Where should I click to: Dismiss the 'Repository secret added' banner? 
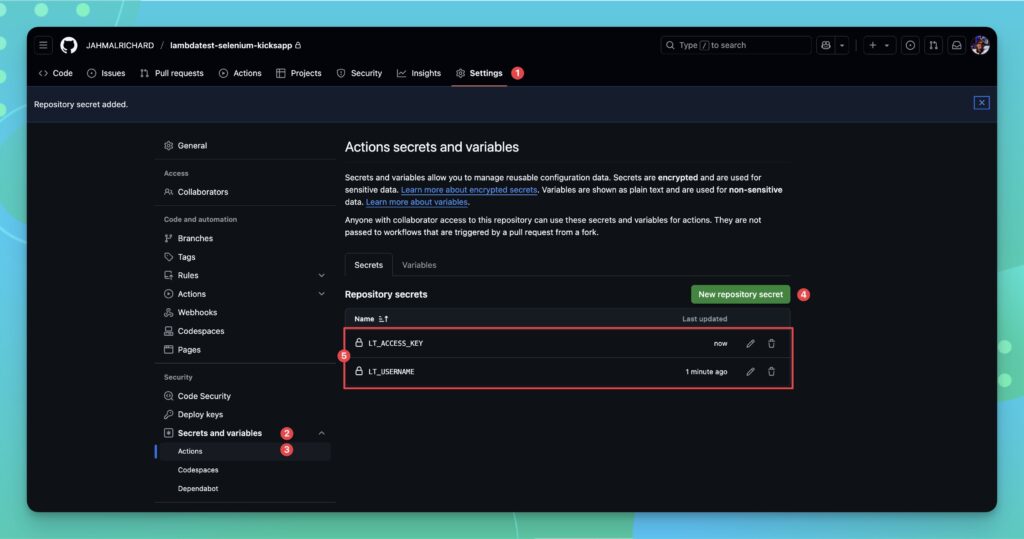[x=981, y=103]
